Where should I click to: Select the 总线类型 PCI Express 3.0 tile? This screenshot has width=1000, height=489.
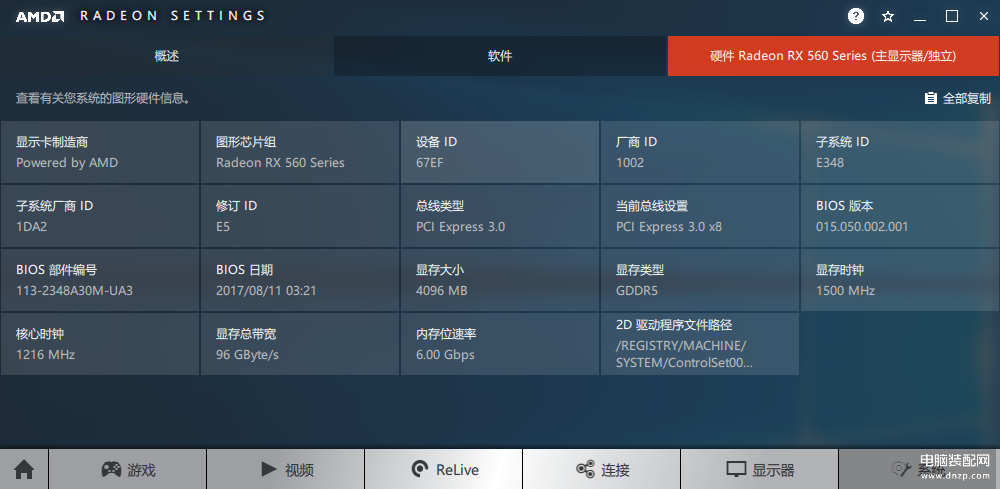pyautogui.click(x=500, y=216)
